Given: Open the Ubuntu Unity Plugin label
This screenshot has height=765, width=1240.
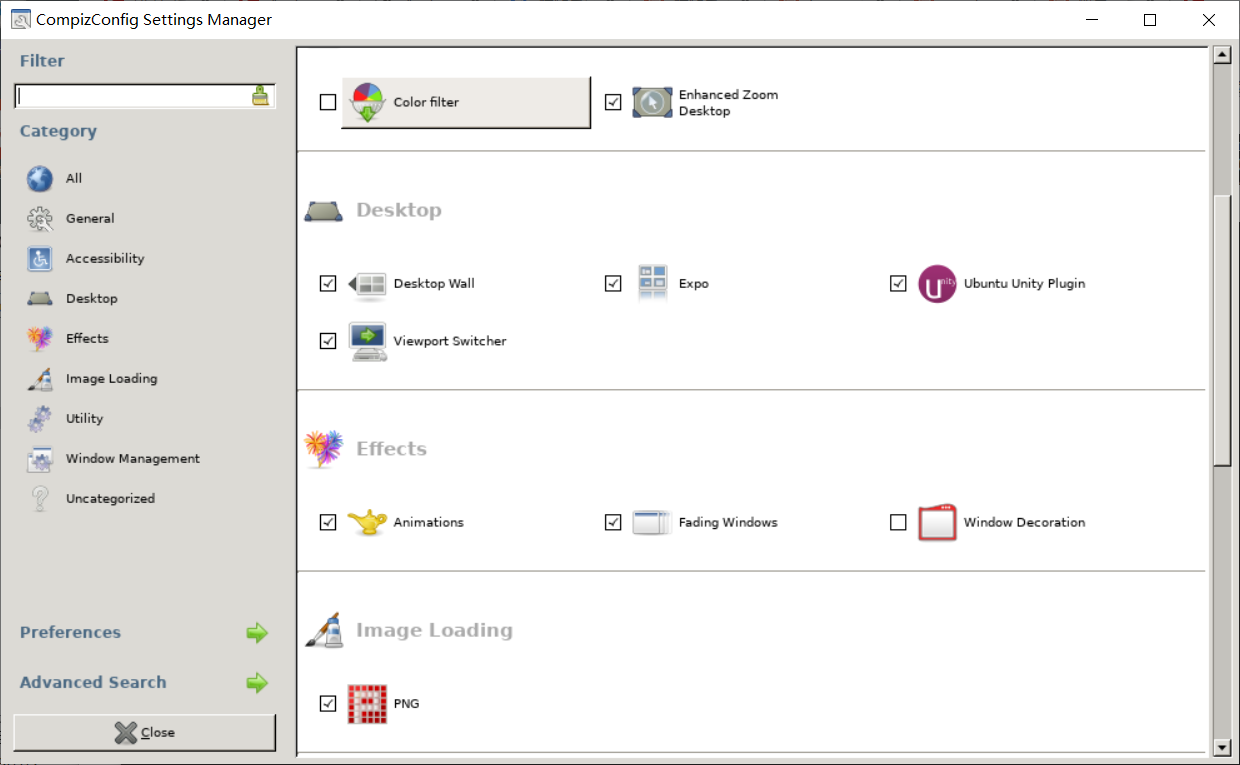Looking at the screenshot, I should click(1024, 284).
